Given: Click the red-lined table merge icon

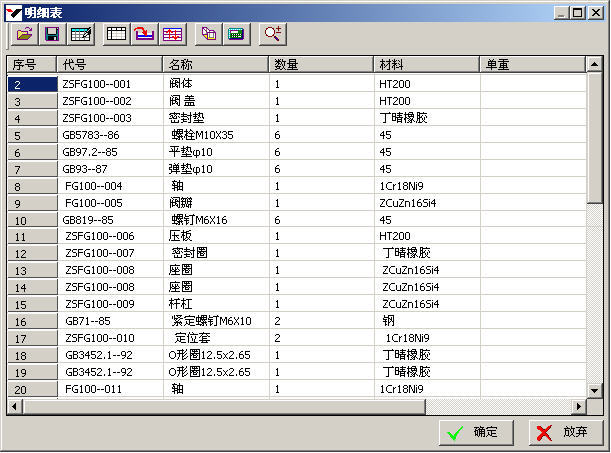Looking at the screenshot, I should (173, 34).
